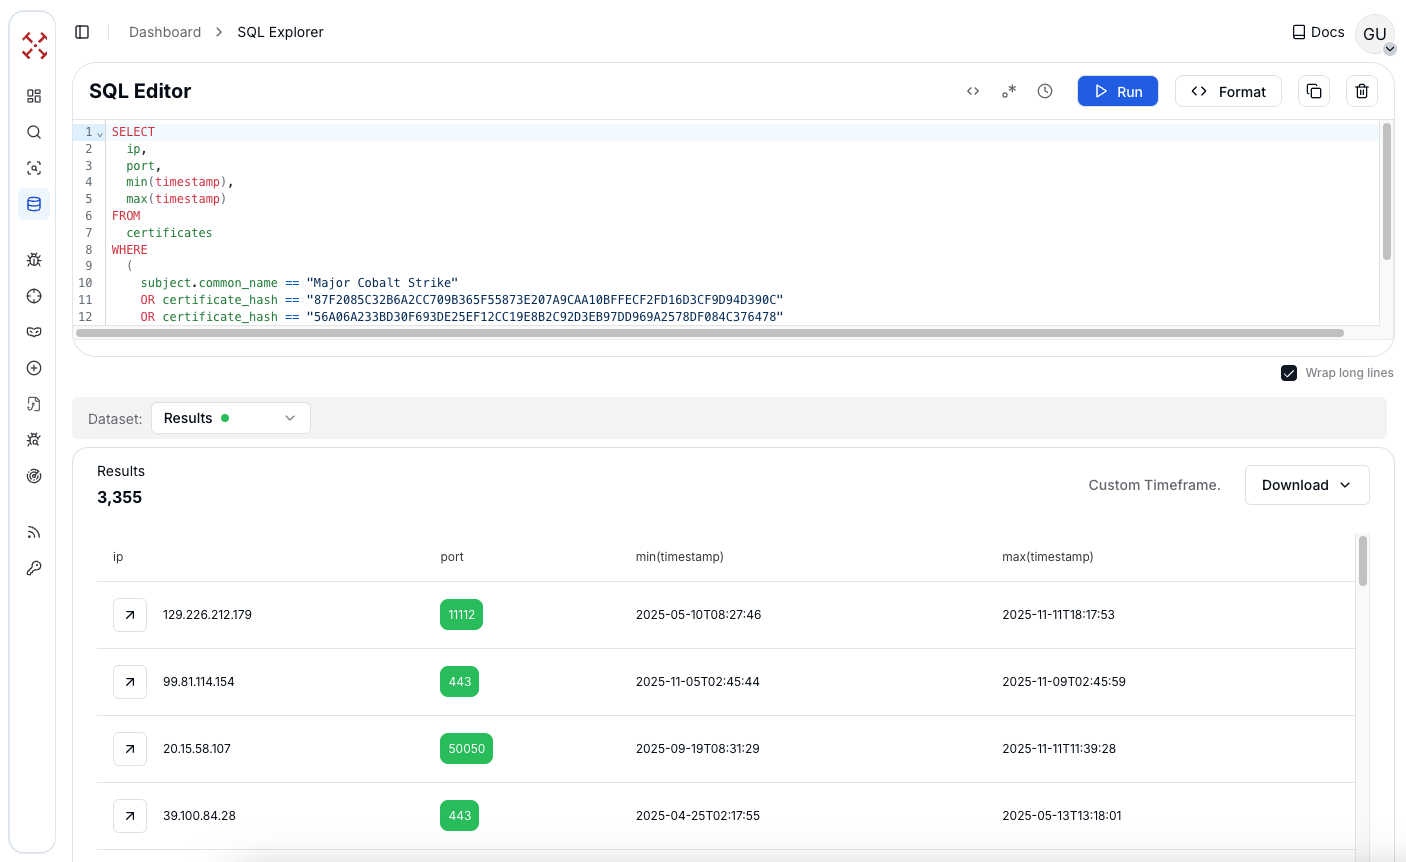The image size is (1406, 862).
Task: Format the SQL query
Action: 1228,91
